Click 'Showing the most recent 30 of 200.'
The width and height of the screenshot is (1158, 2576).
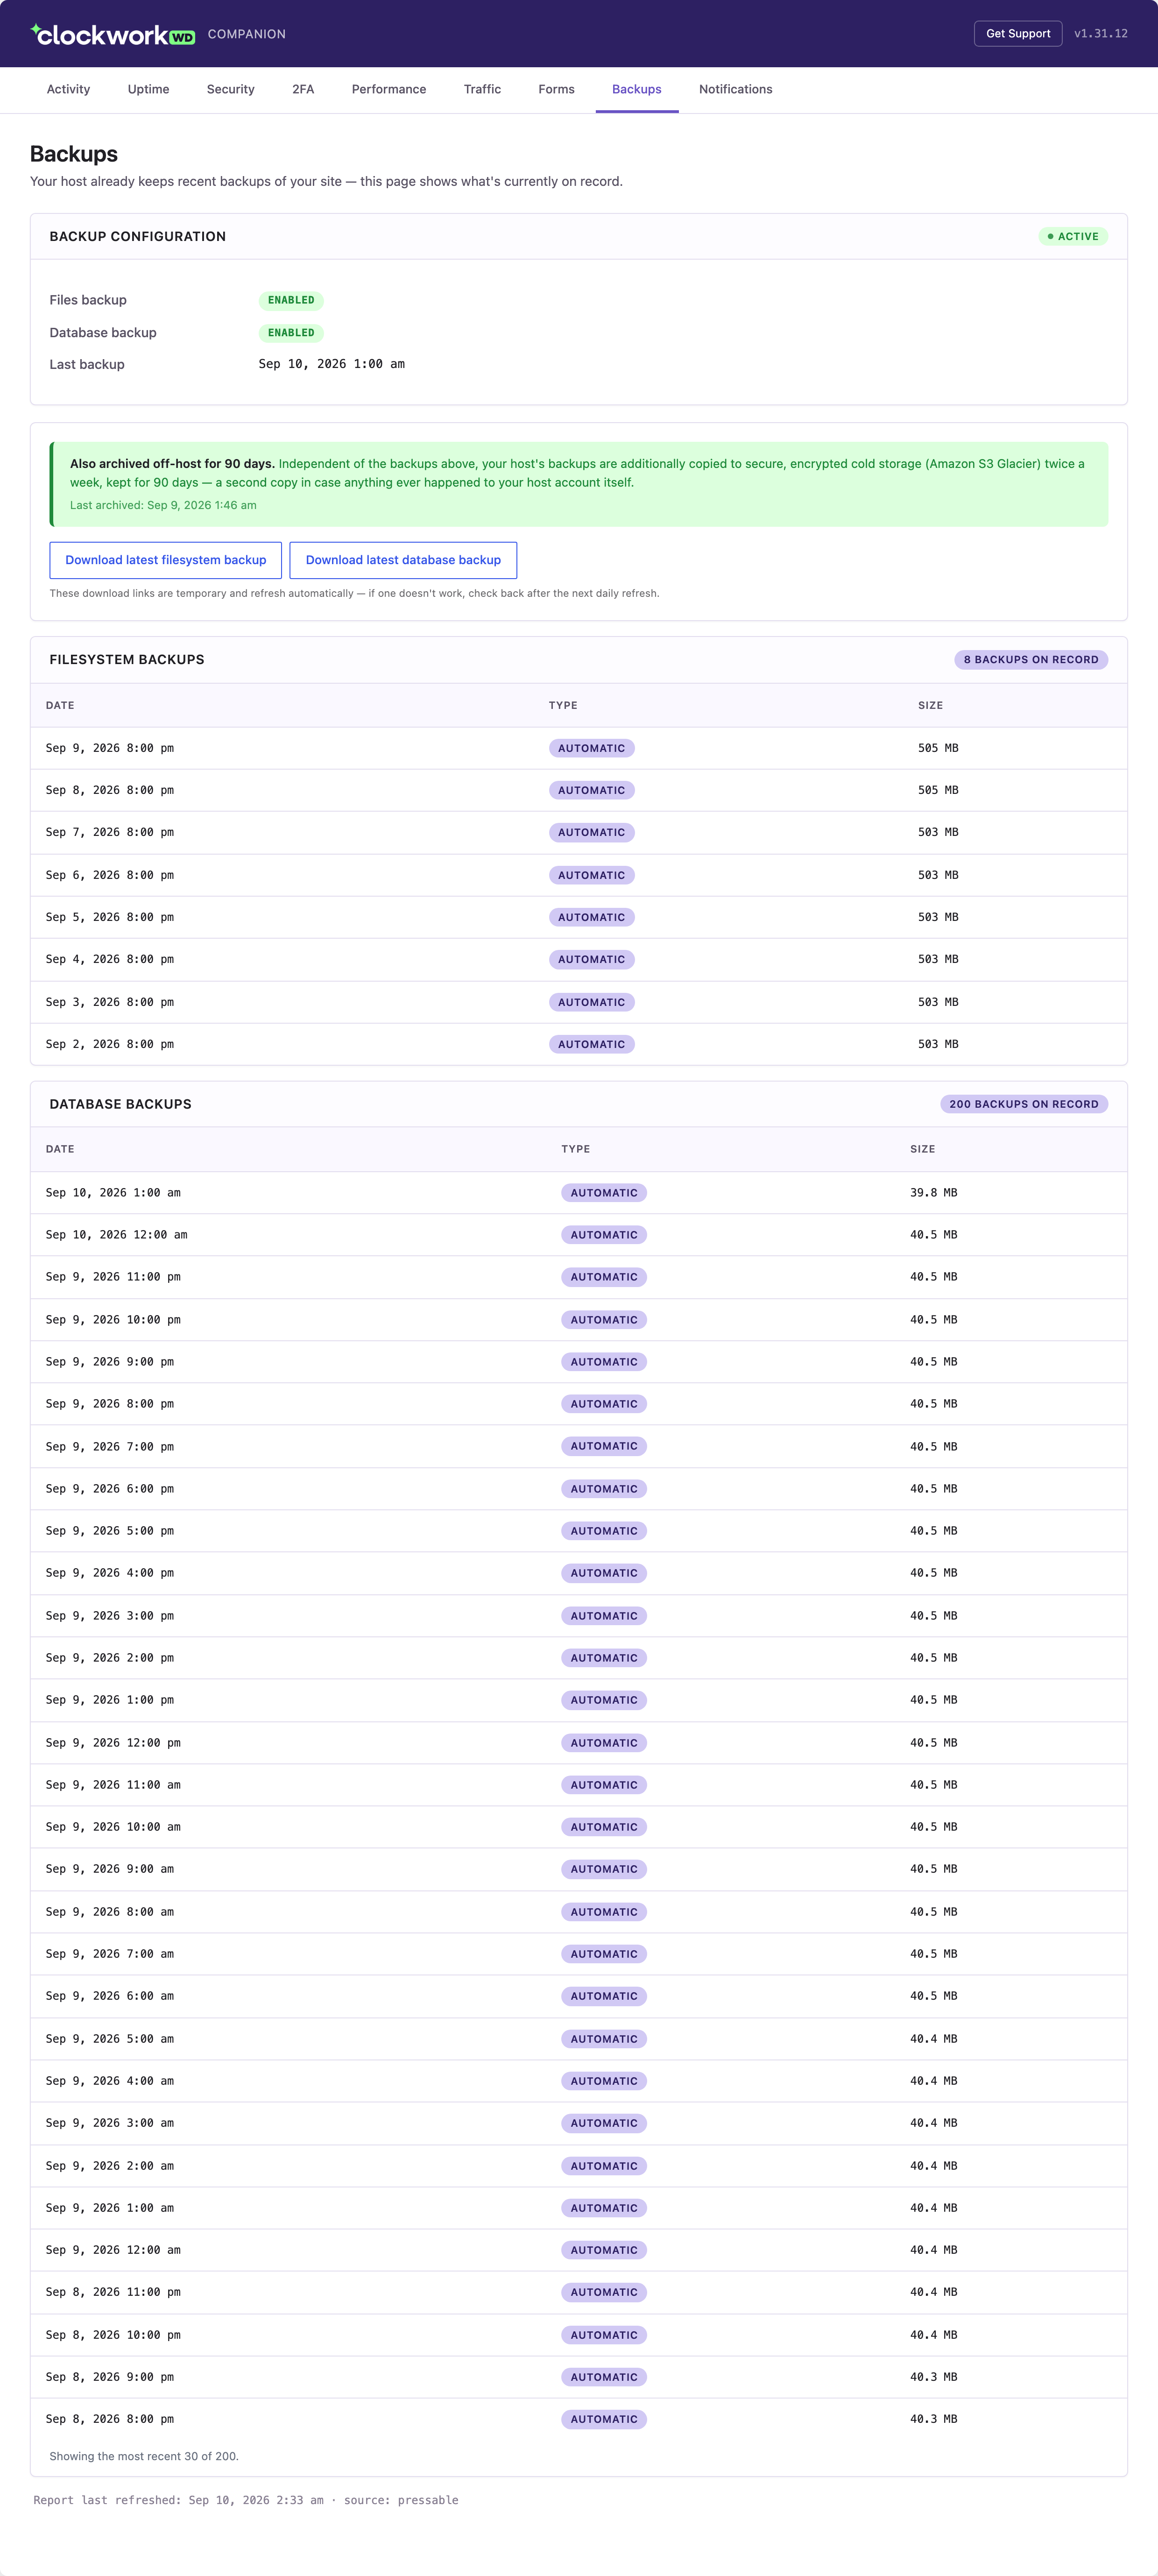tap(144, 2456)
